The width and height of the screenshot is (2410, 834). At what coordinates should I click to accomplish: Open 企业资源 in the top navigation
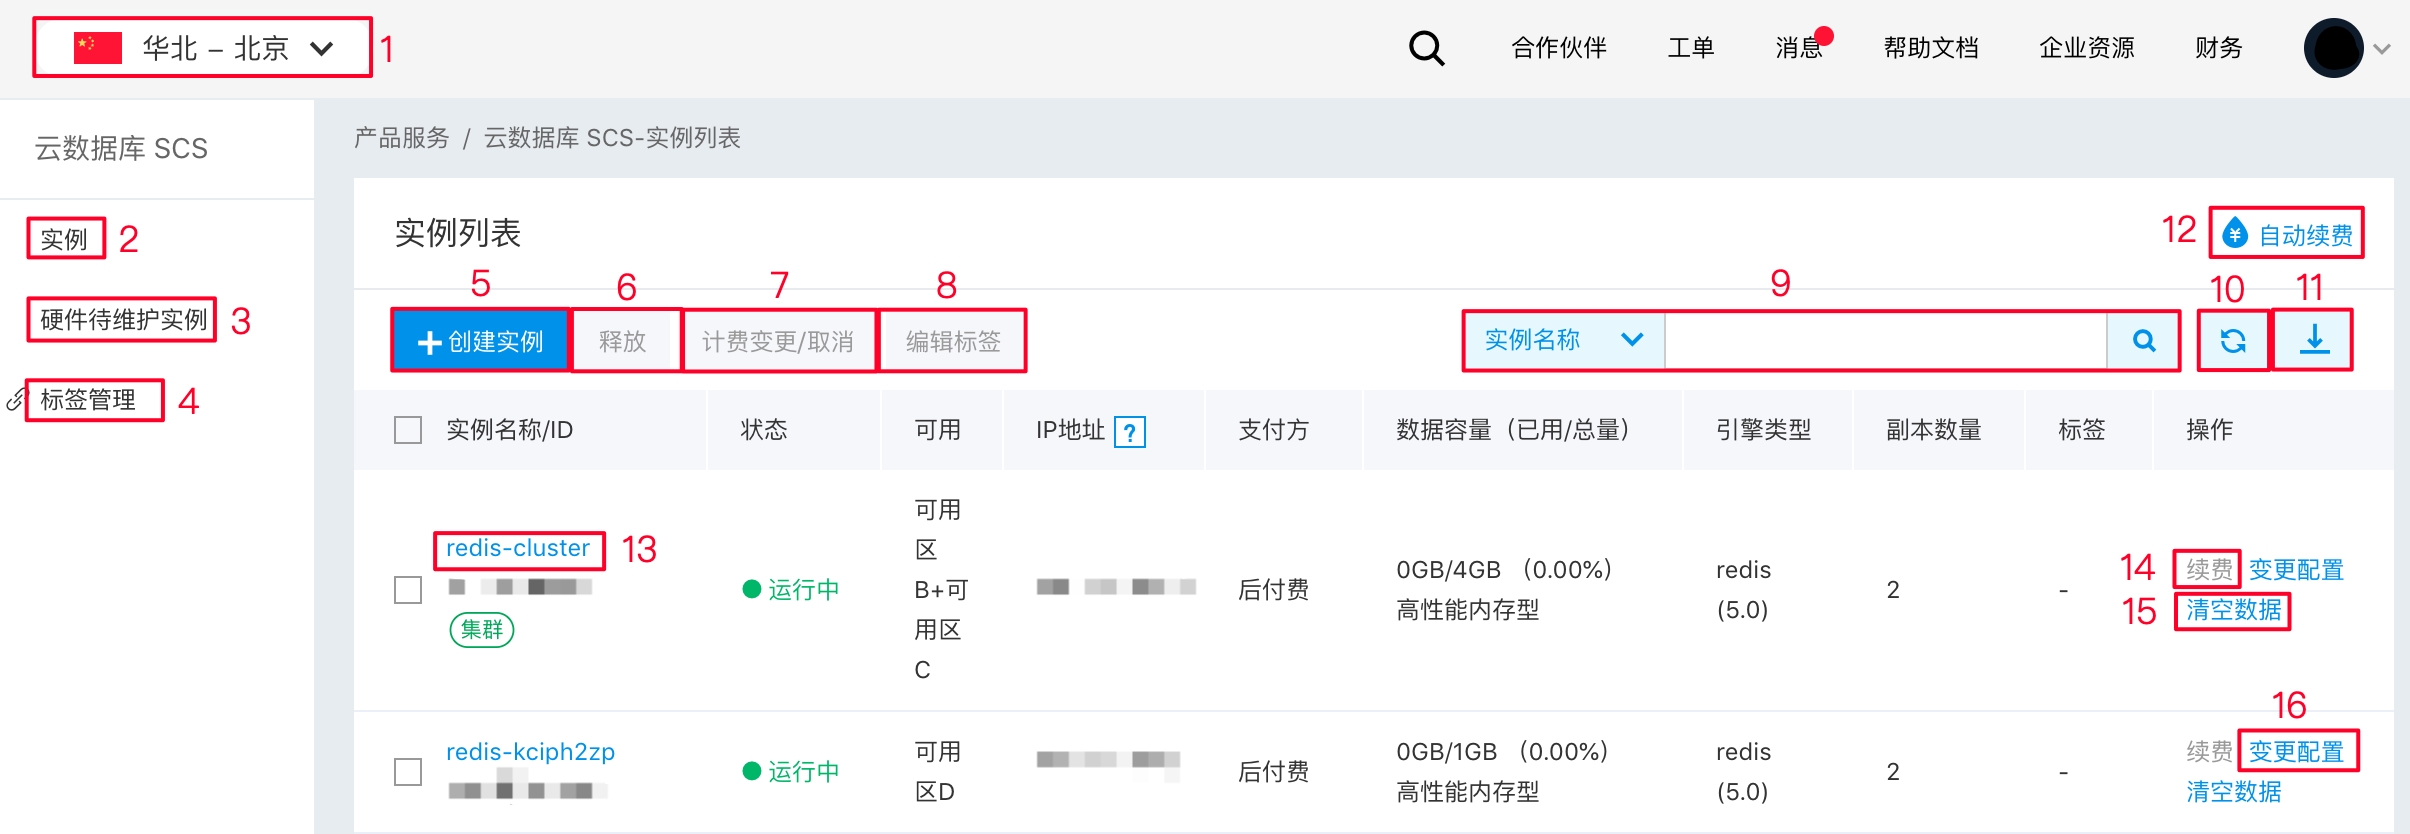(2087, 47)
